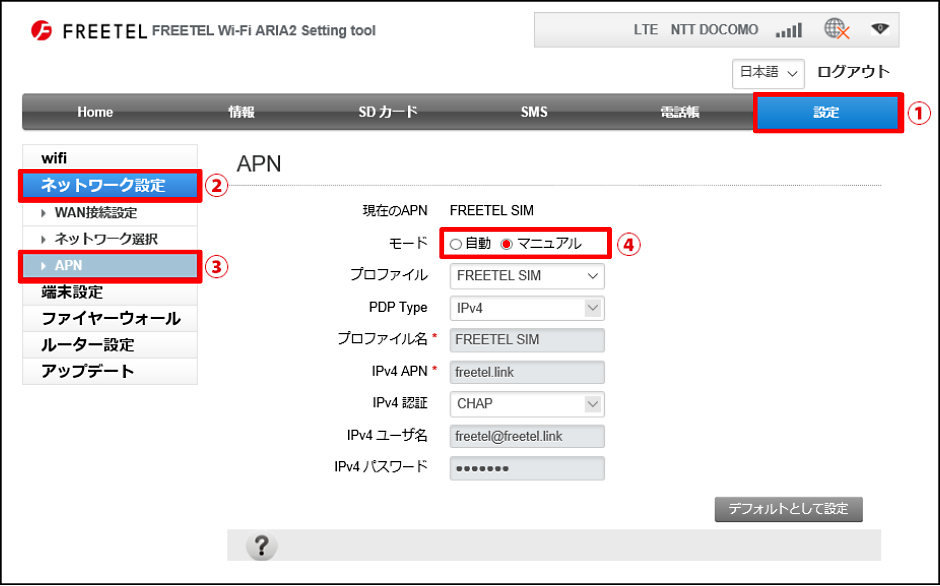Open the ネットワーク設定 sidebar section
Viewport: 940px width, 586px height.
(110, 185)
